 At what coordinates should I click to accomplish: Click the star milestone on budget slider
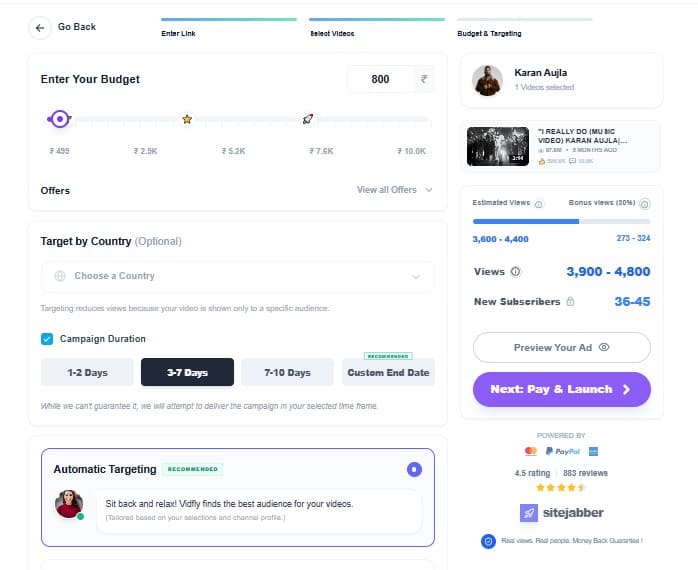coord(186,119)
